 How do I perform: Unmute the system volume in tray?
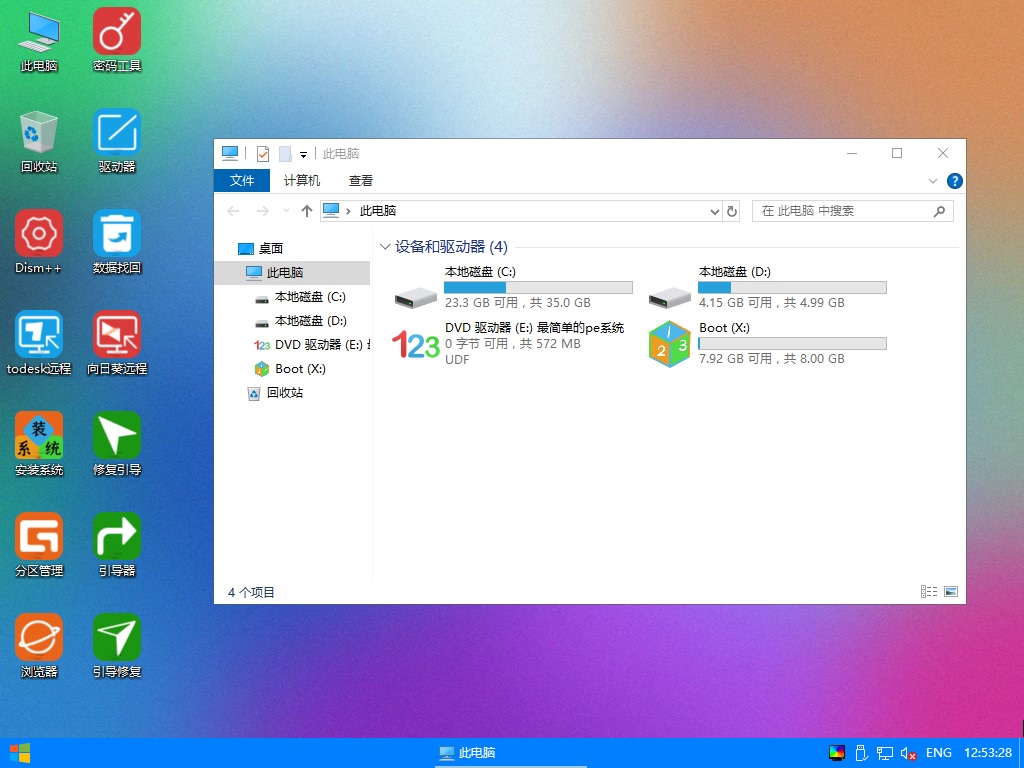906,753
